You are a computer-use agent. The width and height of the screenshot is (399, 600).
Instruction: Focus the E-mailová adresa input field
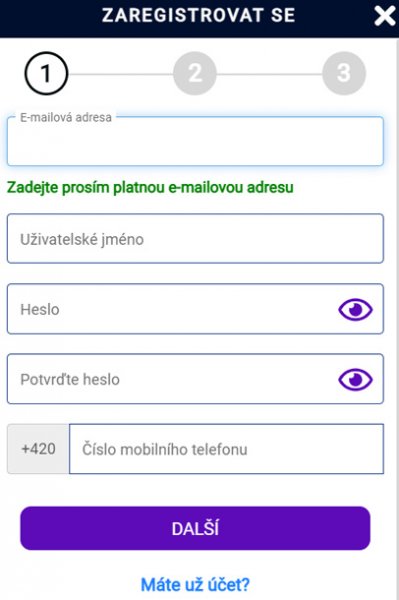pos(195,141)
